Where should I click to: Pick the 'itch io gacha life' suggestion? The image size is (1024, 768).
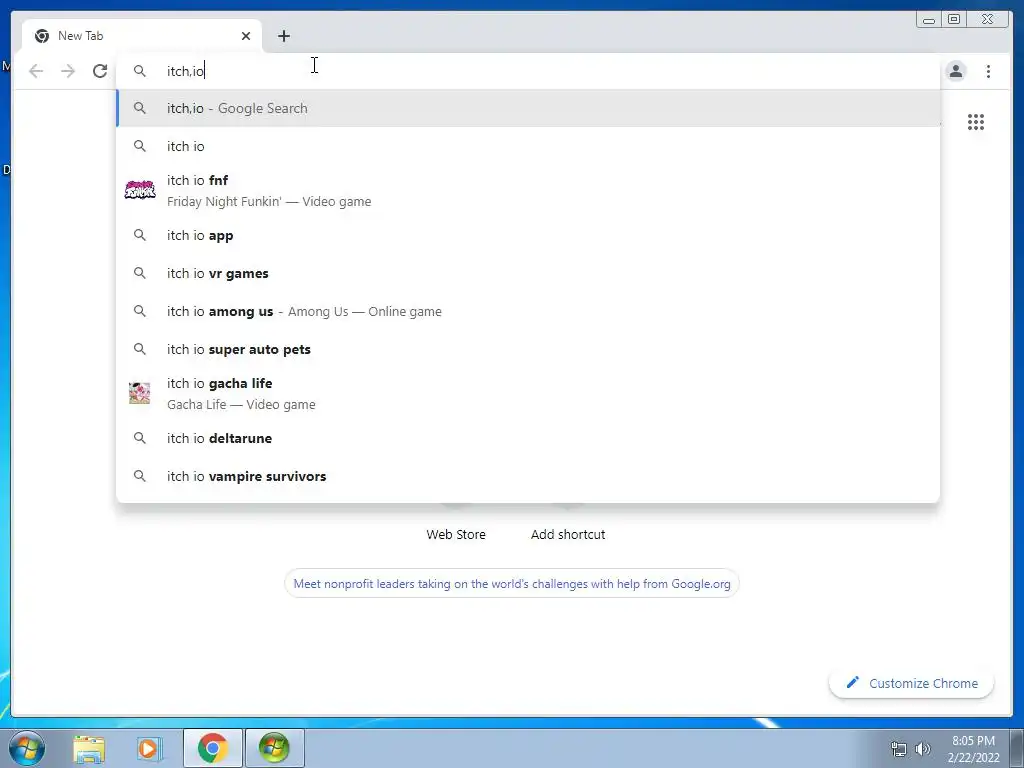(528, 394)
